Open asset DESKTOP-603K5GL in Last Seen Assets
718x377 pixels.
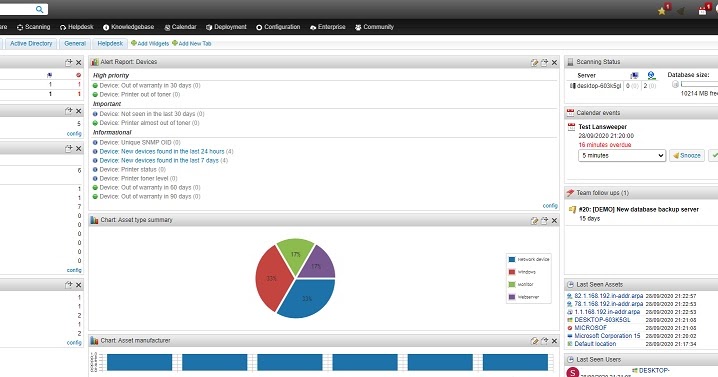point(602,320)
